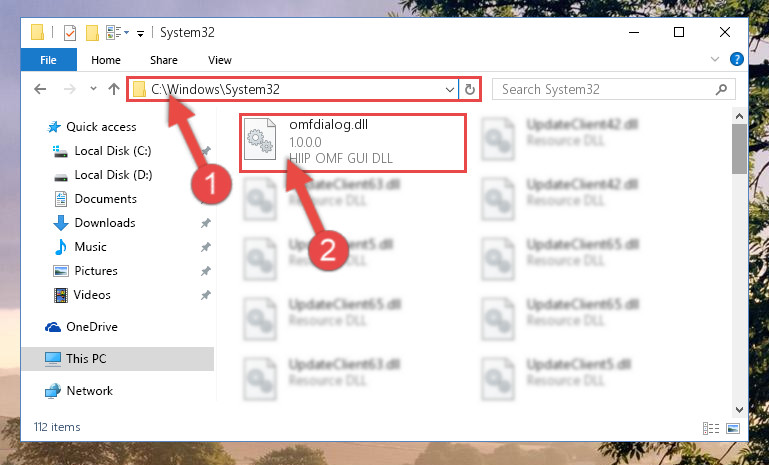Open recent locations dropdown arrow
This screenshot has height=465, width=769.
coord(93,89)
